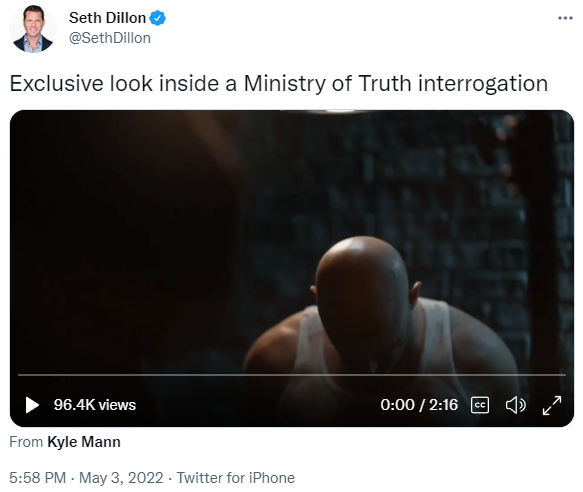Click the 0:00 / 2:16 time display

point(419,405)
